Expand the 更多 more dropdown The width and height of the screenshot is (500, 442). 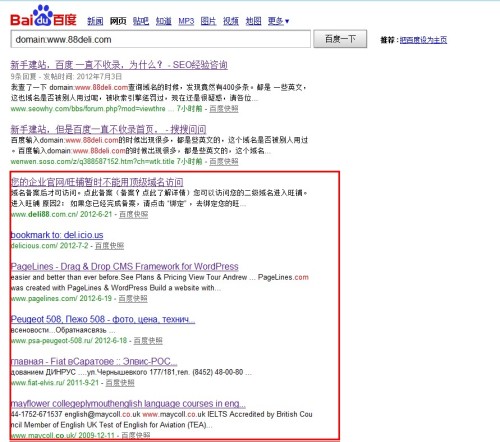[278, 21]
